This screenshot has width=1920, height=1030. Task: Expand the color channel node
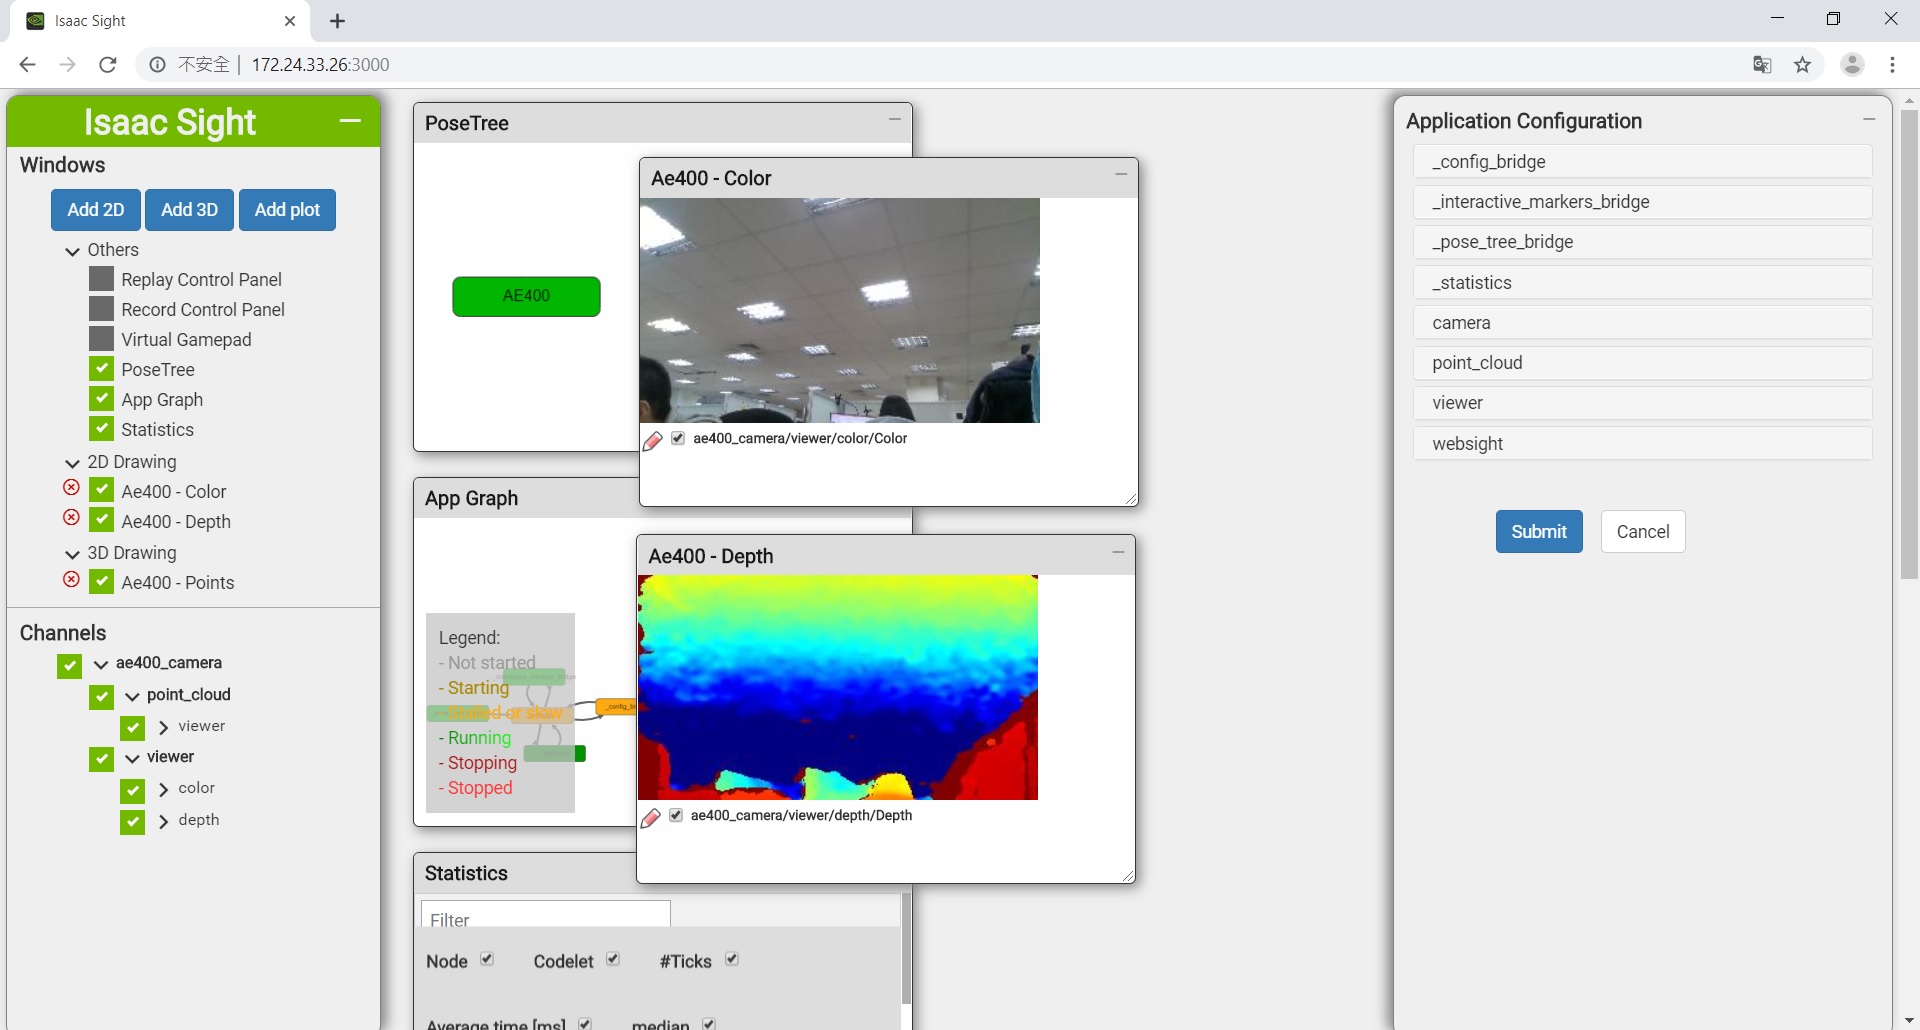tap(164, 789)
